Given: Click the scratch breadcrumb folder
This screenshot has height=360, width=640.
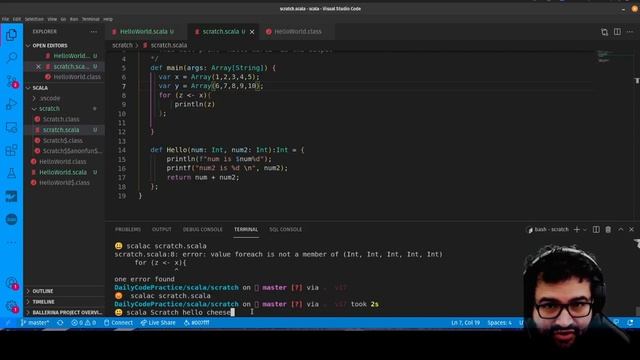Looking at the screenshot, I should 122,45.
